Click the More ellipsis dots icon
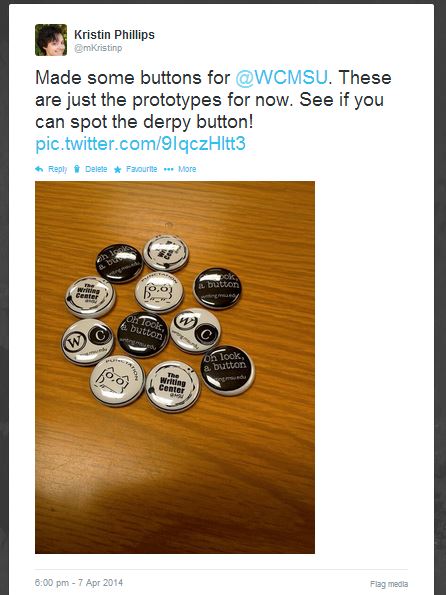Viewport: 446px width, 595px height. [169, 169]
